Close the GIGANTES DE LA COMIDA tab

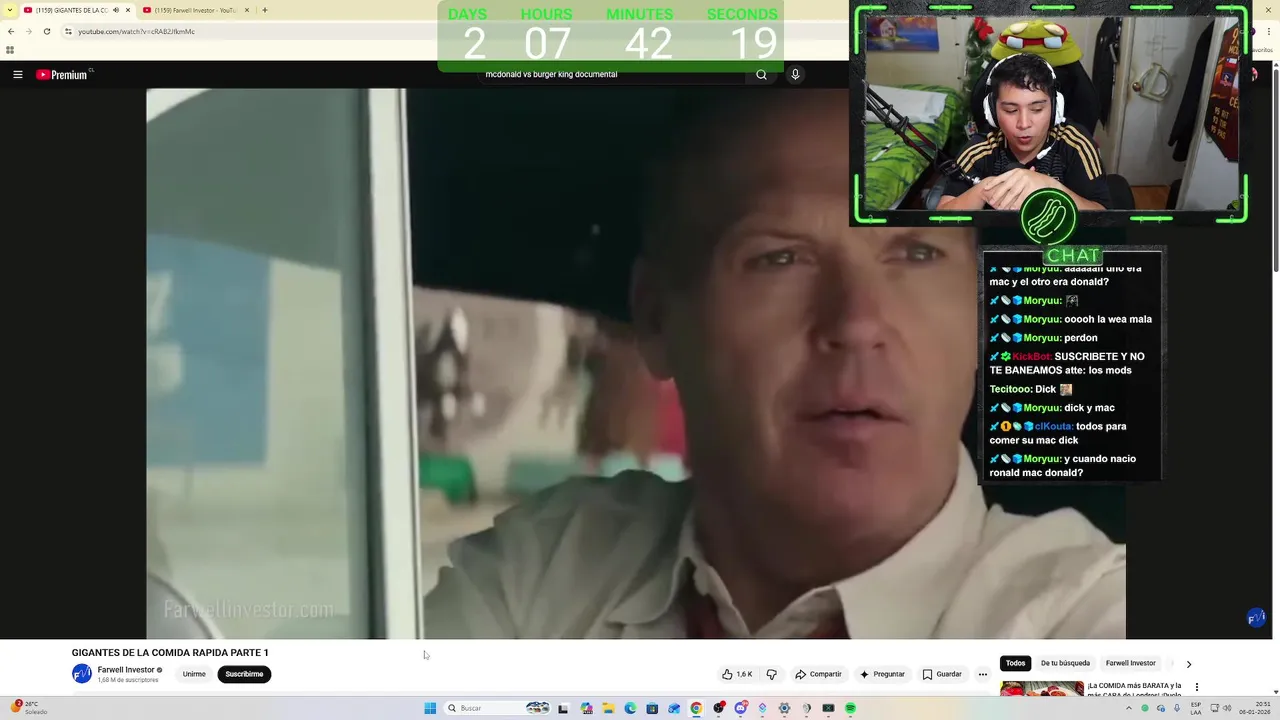(x=127, y=10)
